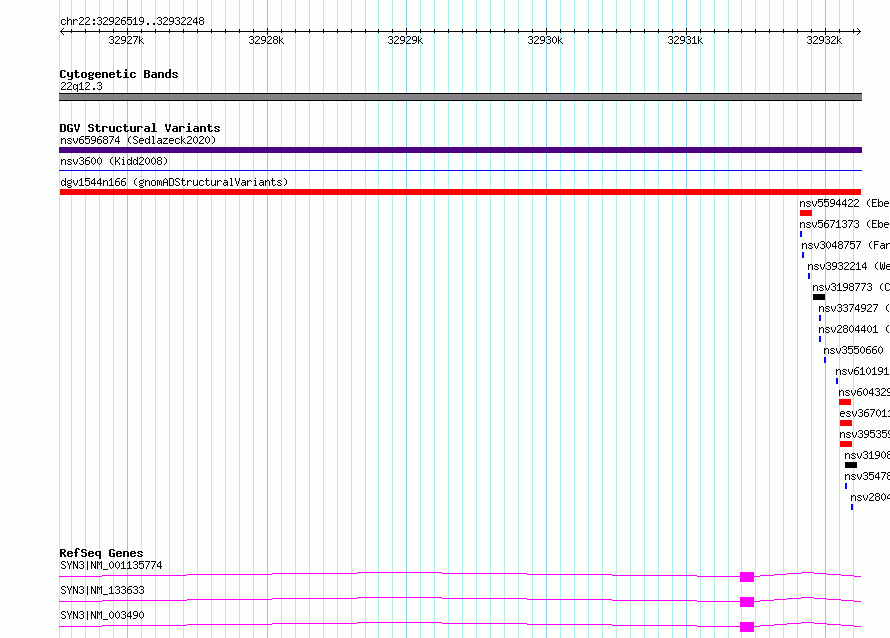Click the SYN3|NM_003490 transcript label
Viewport: 890px width, 638px height.
(102, 615)
